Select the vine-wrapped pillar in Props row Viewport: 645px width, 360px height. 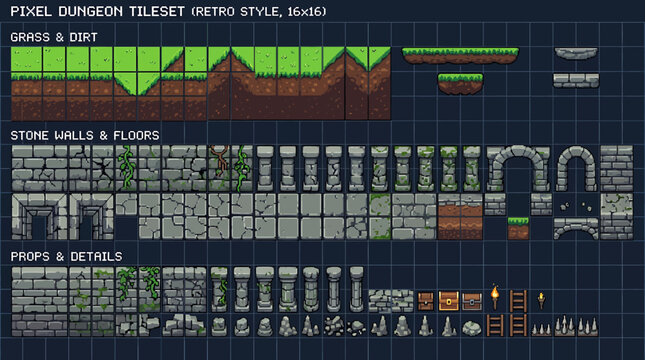(x=219, y=289)
